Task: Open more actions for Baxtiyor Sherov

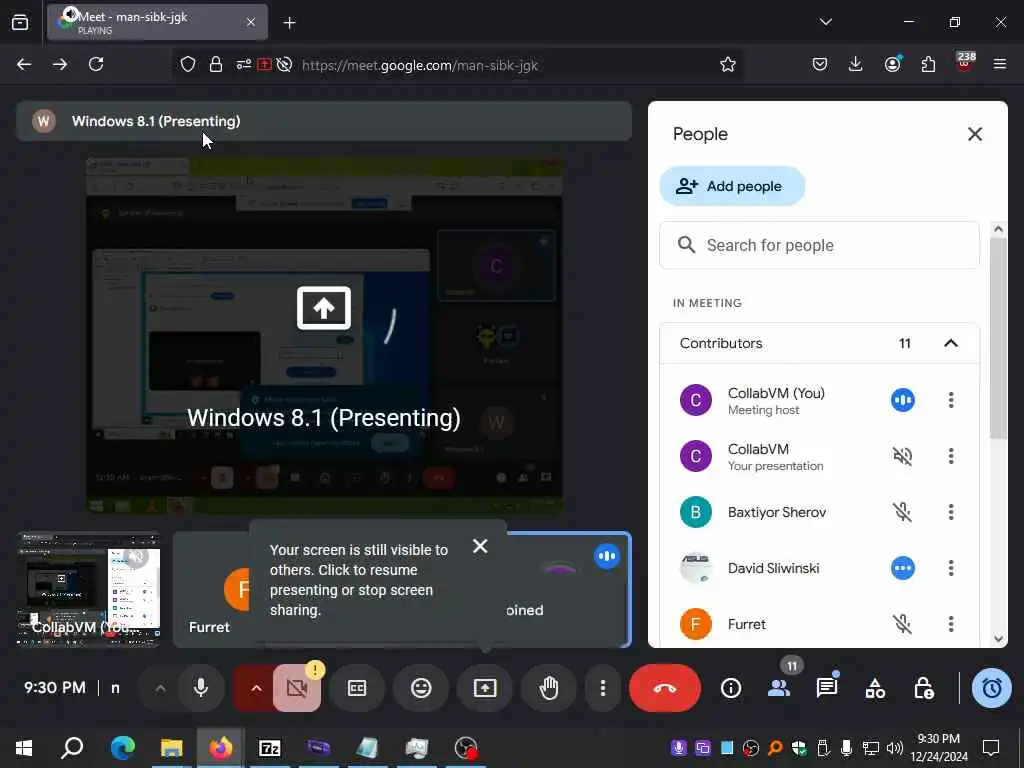Action: coord(951,512)
